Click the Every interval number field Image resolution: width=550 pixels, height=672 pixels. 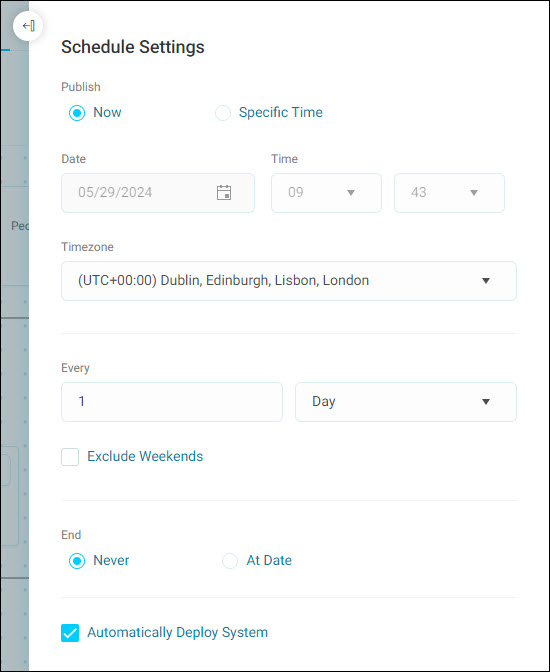point(172,402)
